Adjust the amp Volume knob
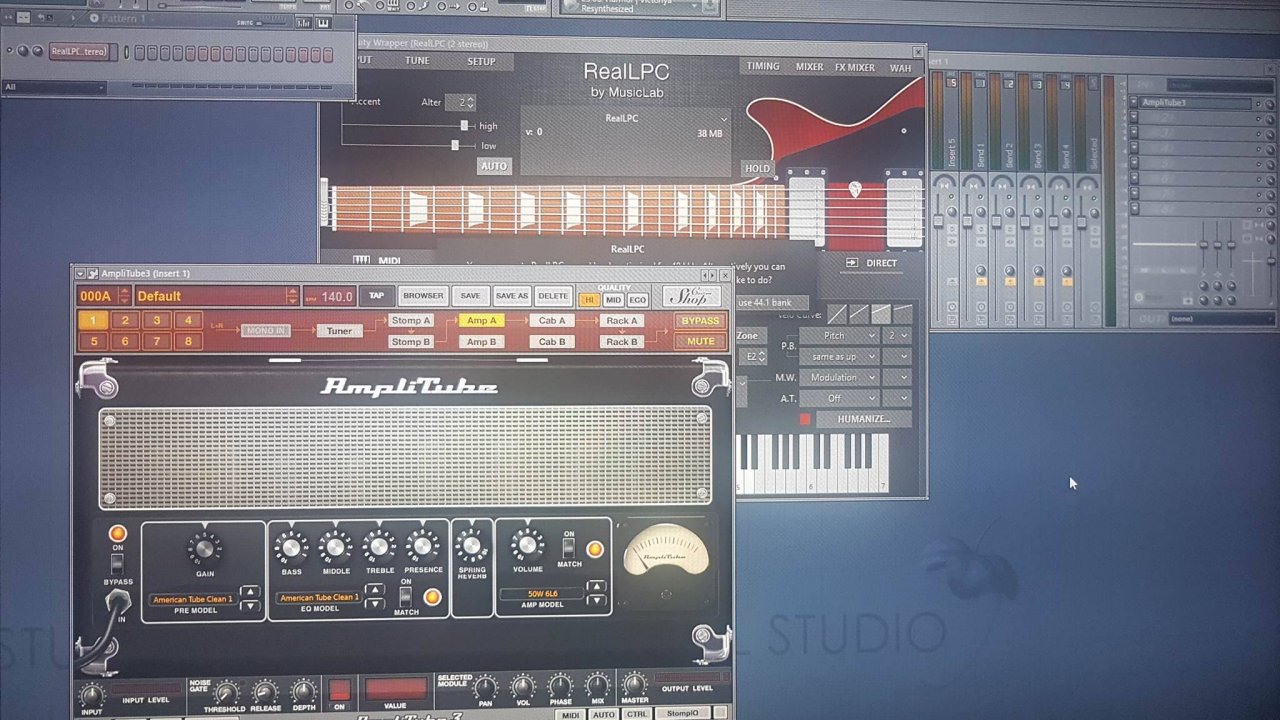 527,546
